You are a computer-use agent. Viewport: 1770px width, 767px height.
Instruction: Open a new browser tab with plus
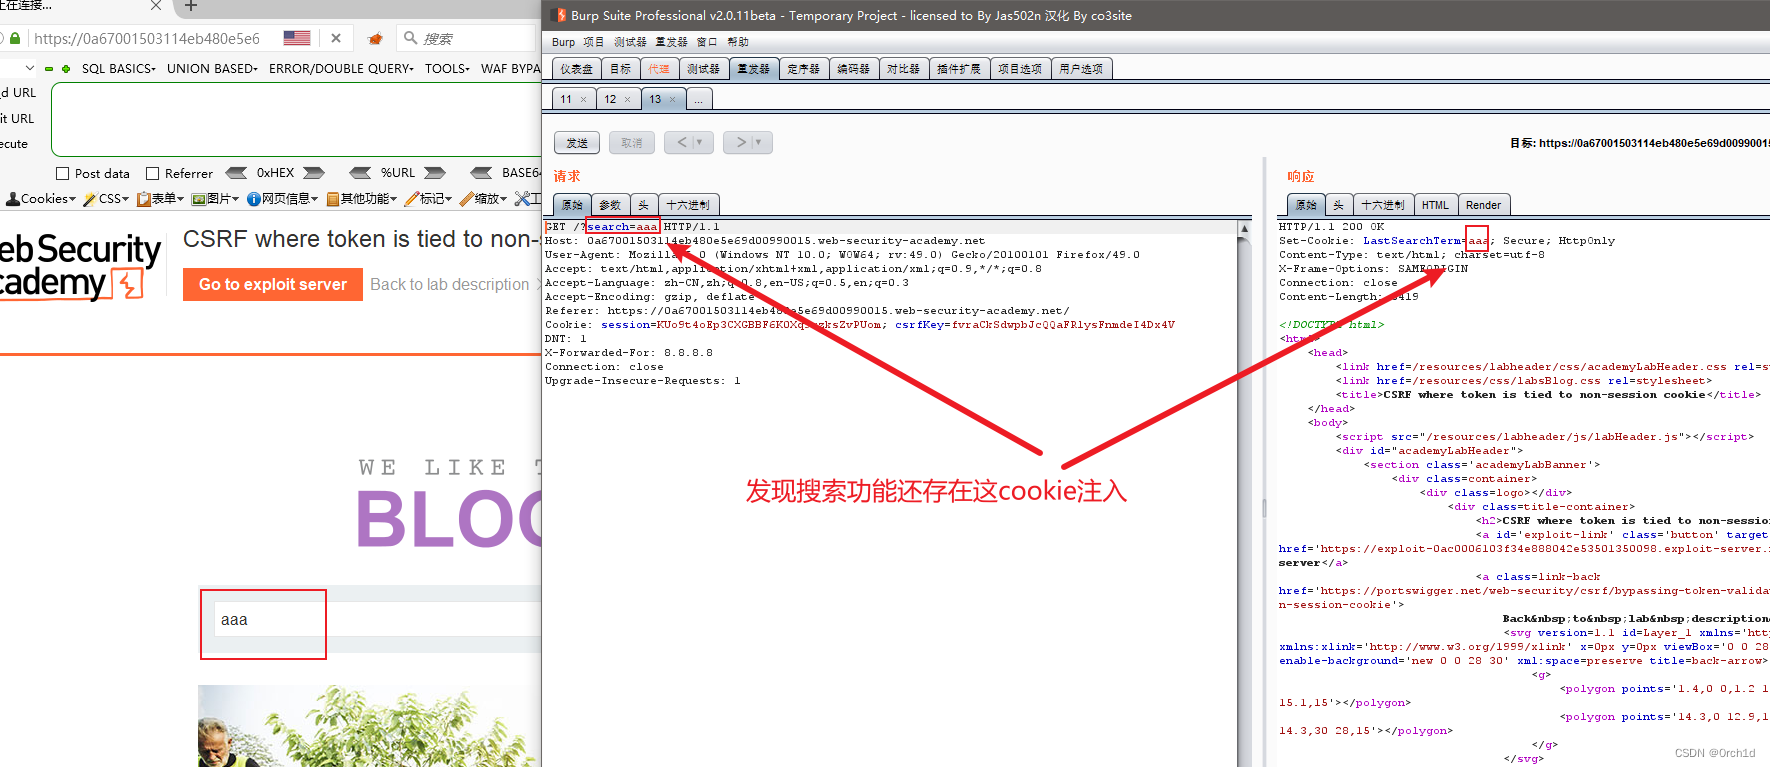191,6
